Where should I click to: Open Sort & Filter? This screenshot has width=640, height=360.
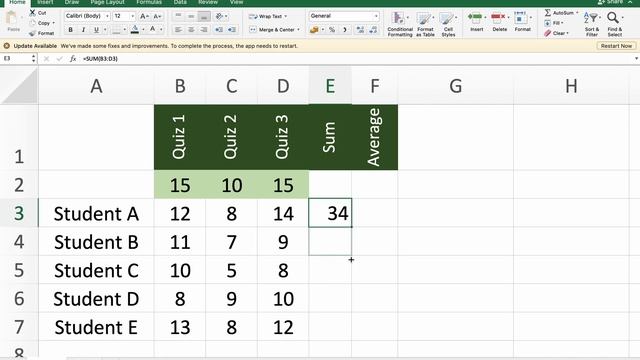click(x=592, y=24)
